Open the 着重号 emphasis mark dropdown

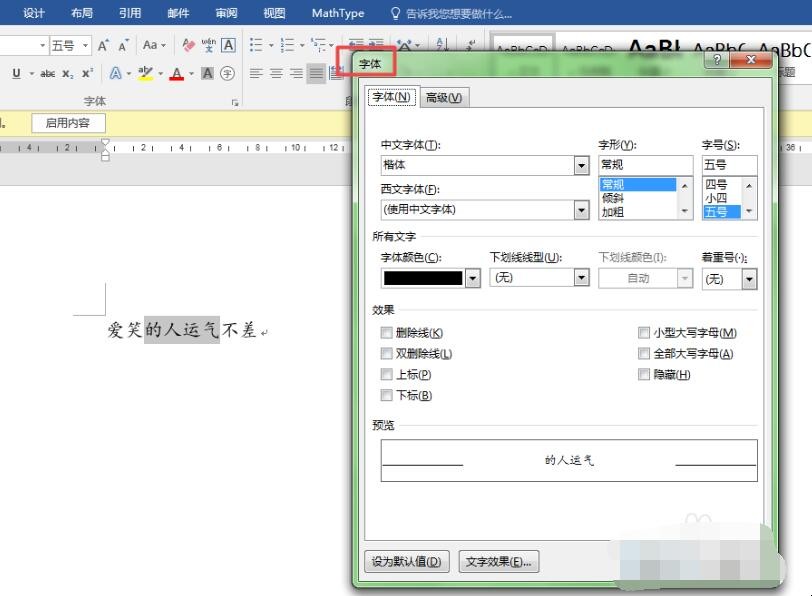point(749,280)
